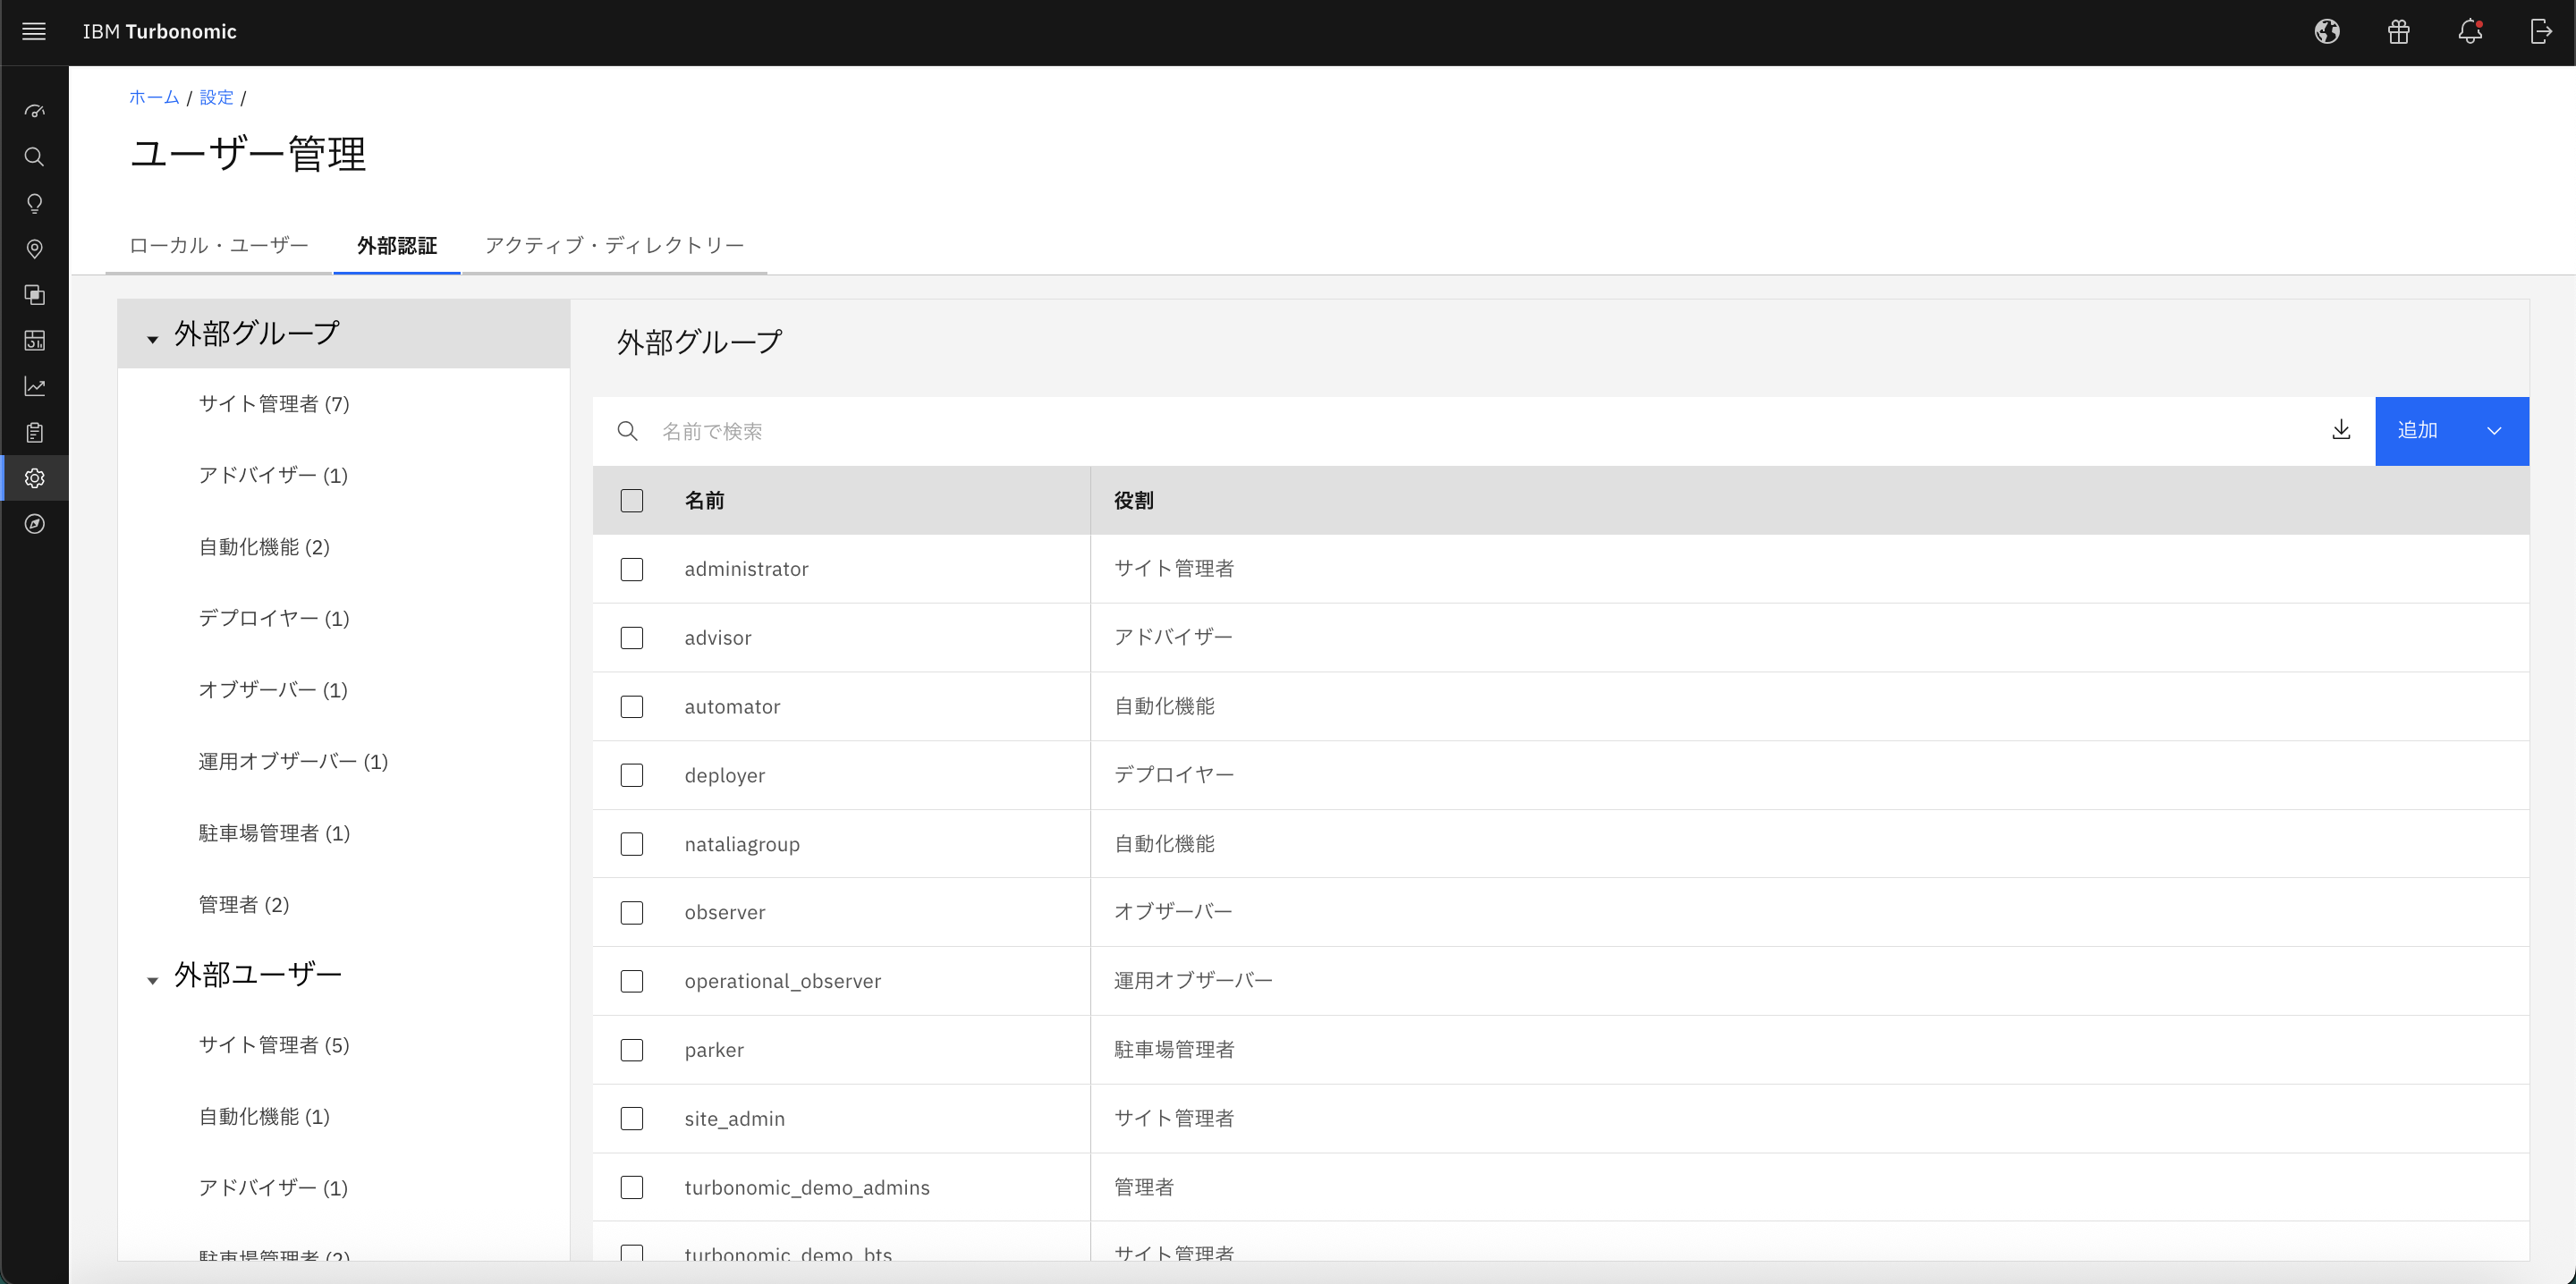
Task: Open the settings gear in sidebar
Action: pyautogui.click(x=34, y=478)
